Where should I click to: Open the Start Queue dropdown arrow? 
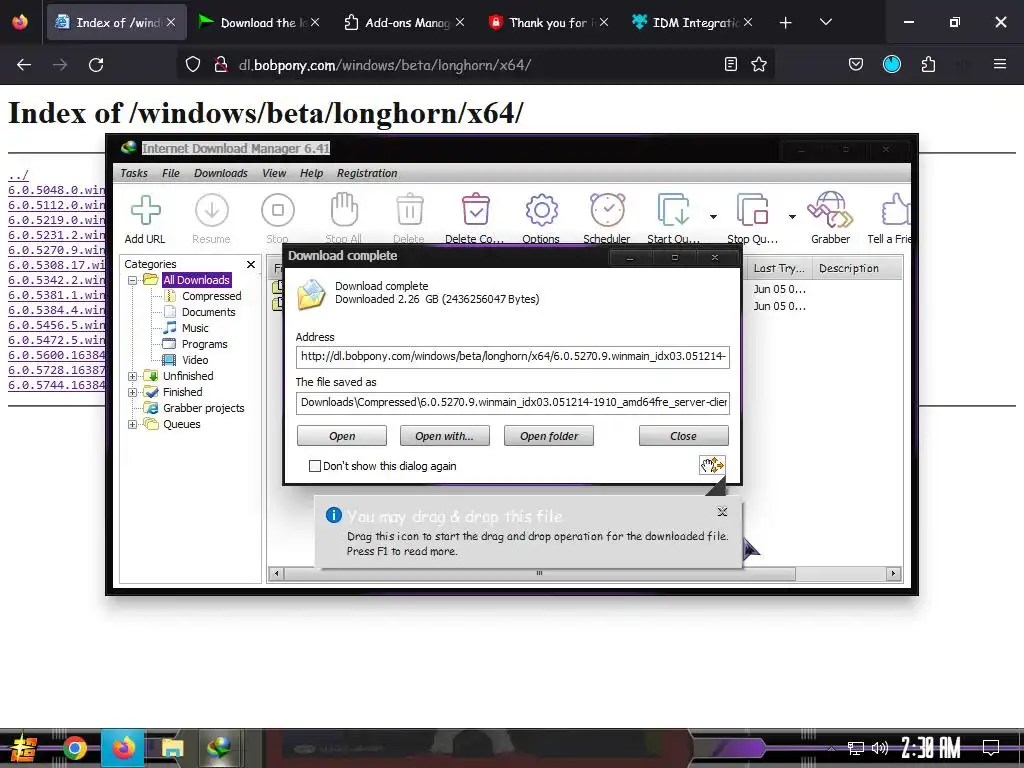713,216
